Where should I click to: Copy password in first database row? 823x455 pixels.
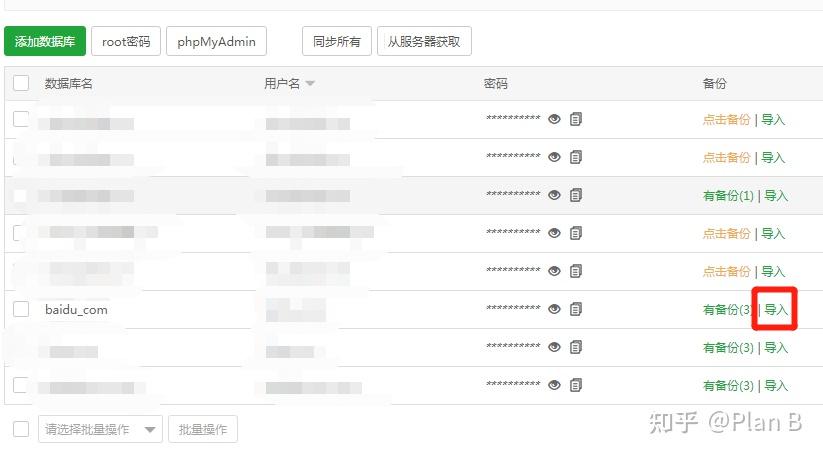pyautogui.click(x=576, y=119)
